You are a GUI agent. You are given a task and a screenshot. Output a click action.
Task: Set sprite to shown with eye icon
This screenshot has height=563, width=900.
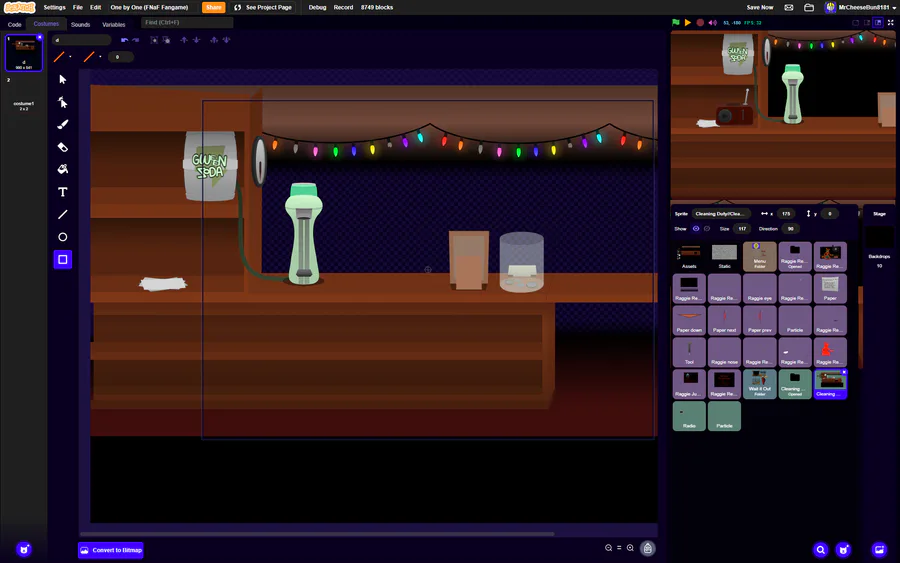[696, 228]
